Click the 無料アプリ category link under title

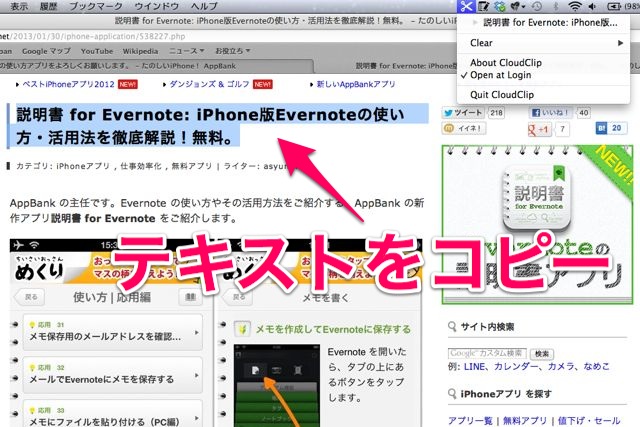point(191,166)
